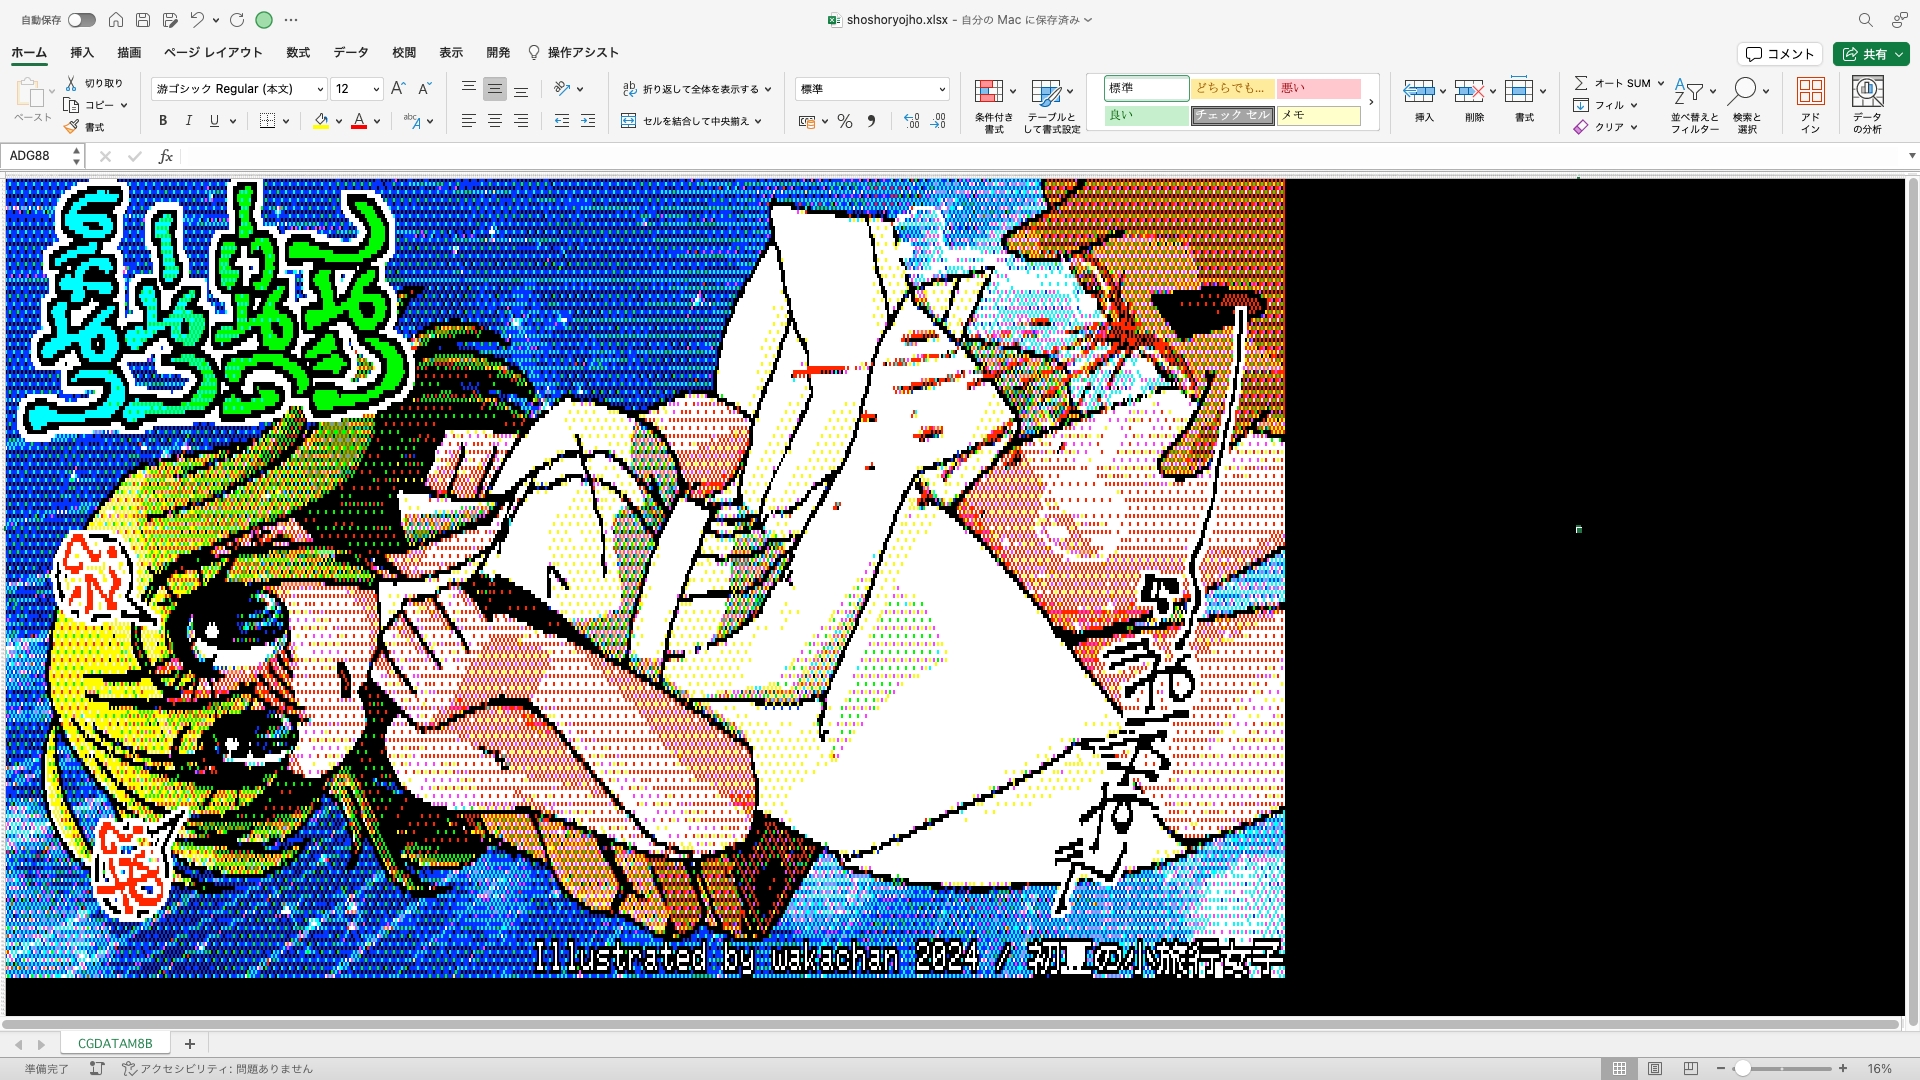Open the more options ellipsis in title bar
This screenshot has height=1080, width=1920.
[291, 20]
